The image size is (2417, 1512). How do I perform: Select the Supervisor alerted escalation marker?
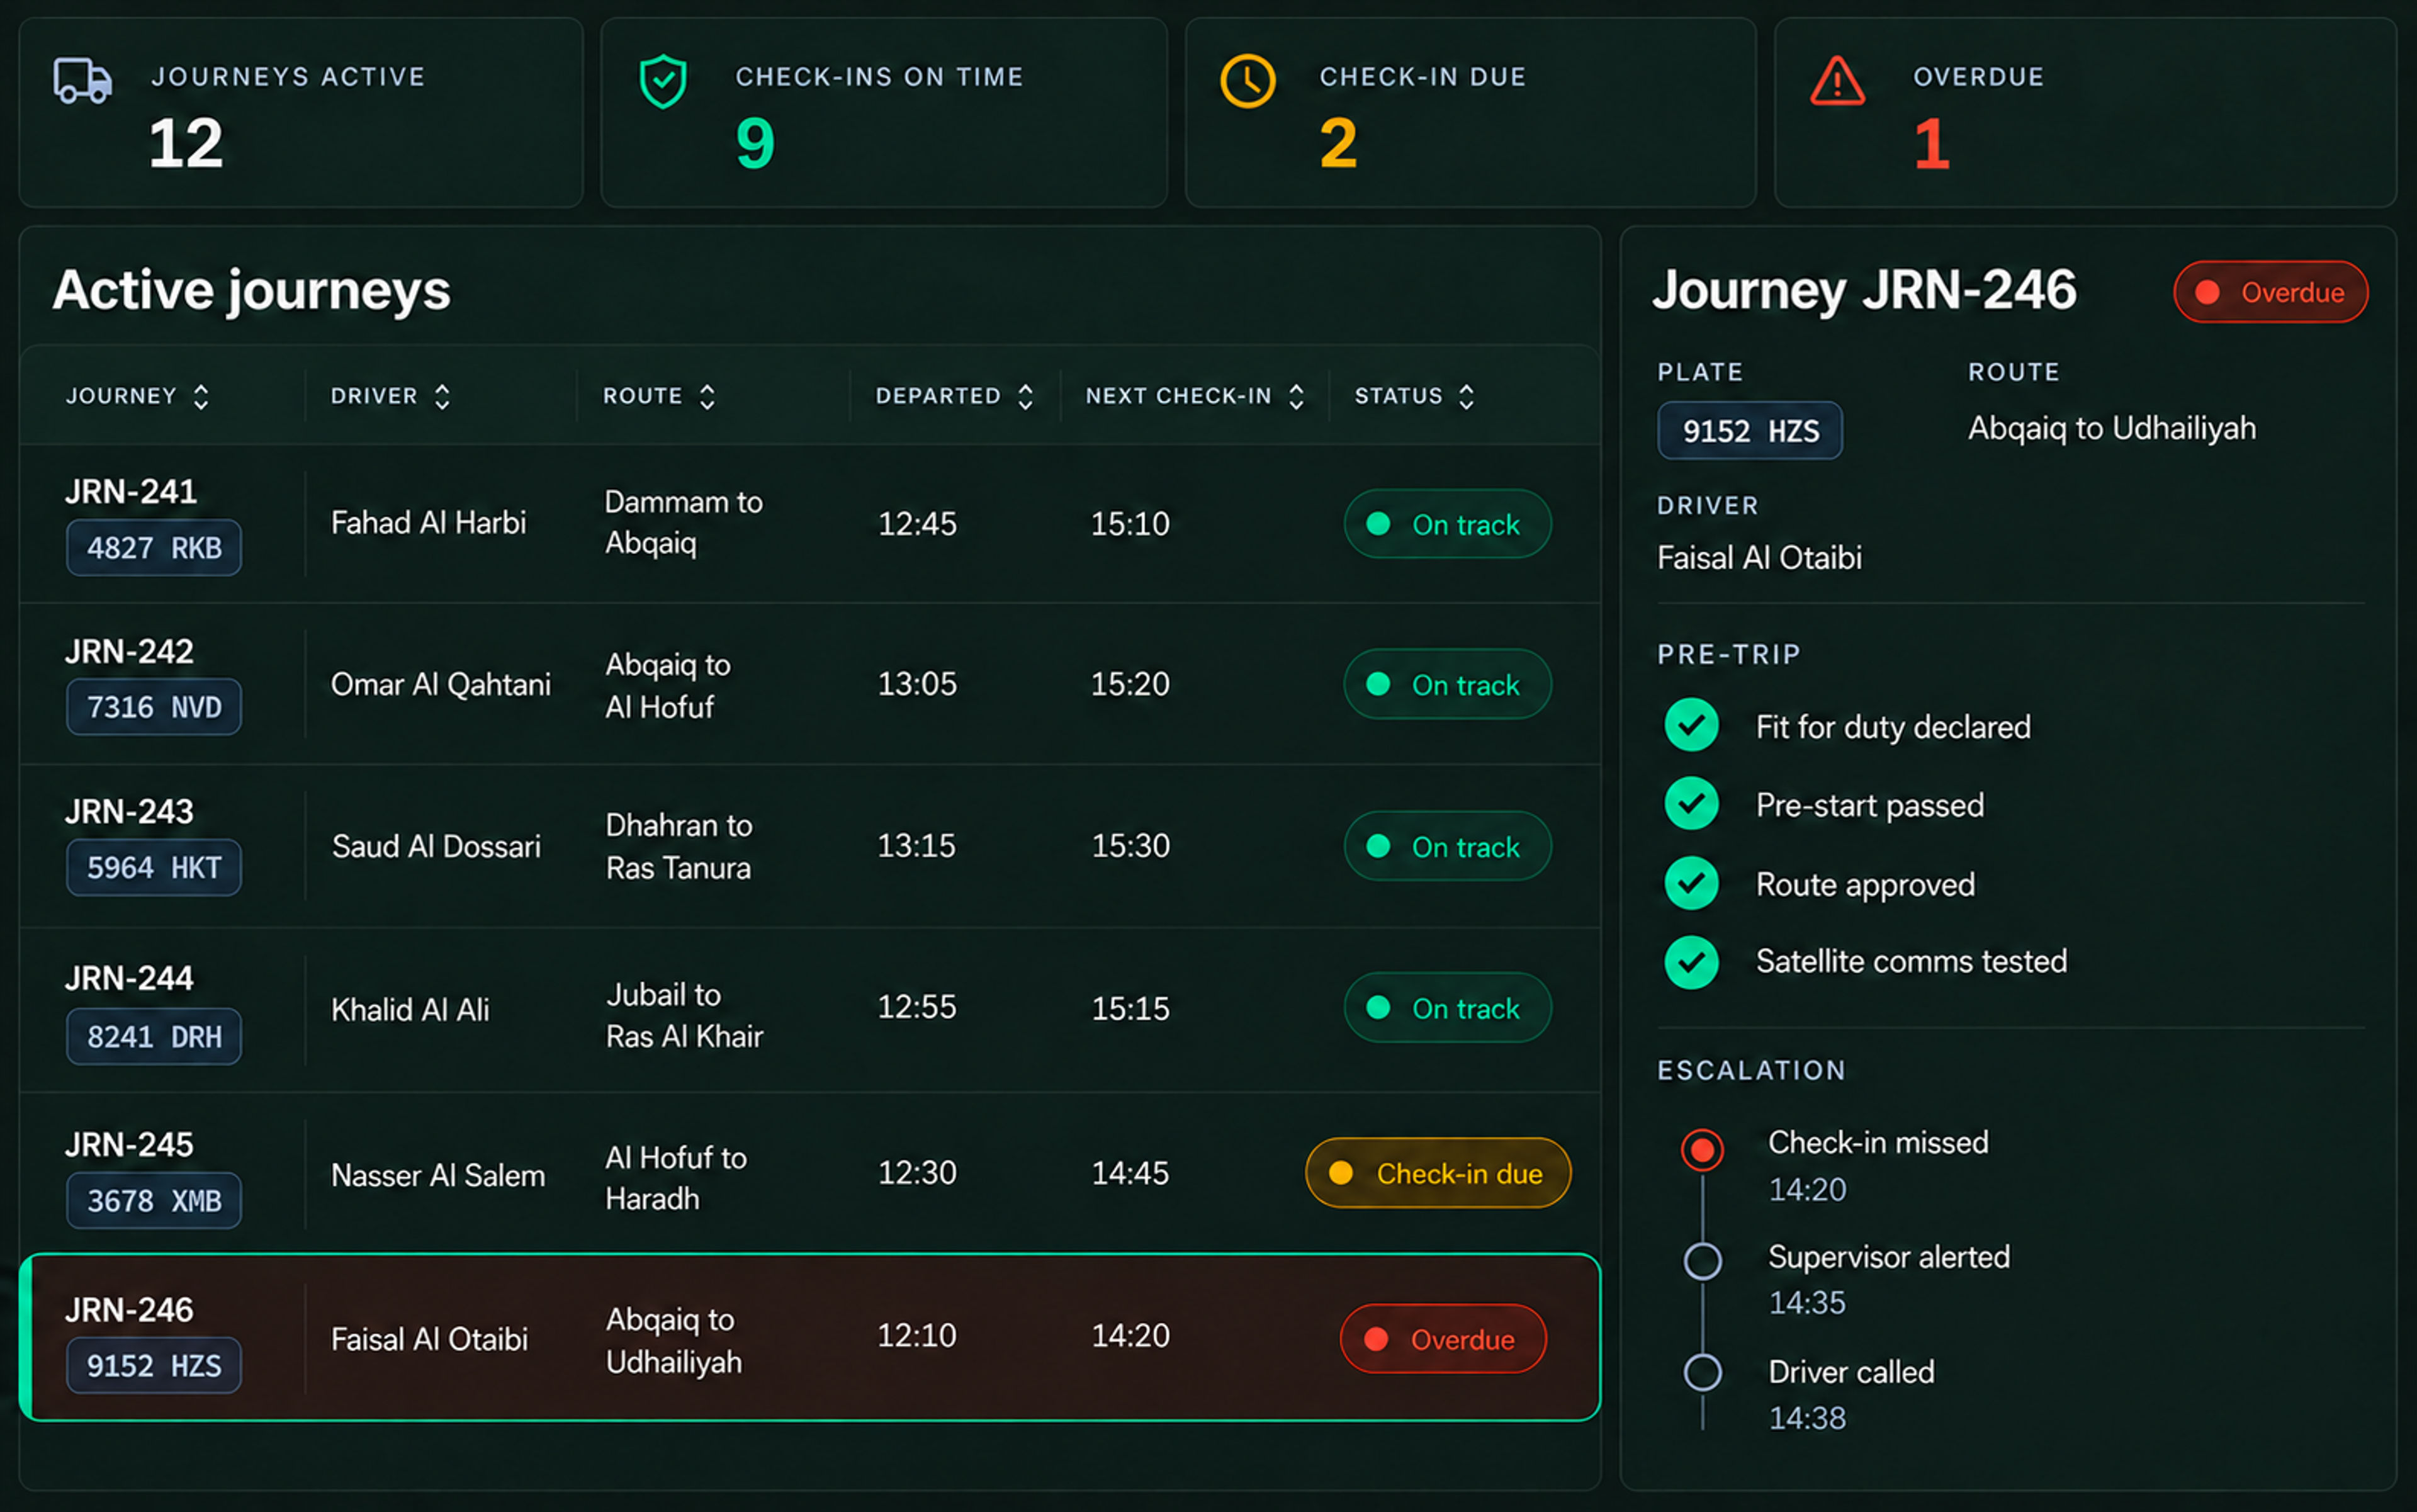pyautogui.click(x=1702, y=1261)
